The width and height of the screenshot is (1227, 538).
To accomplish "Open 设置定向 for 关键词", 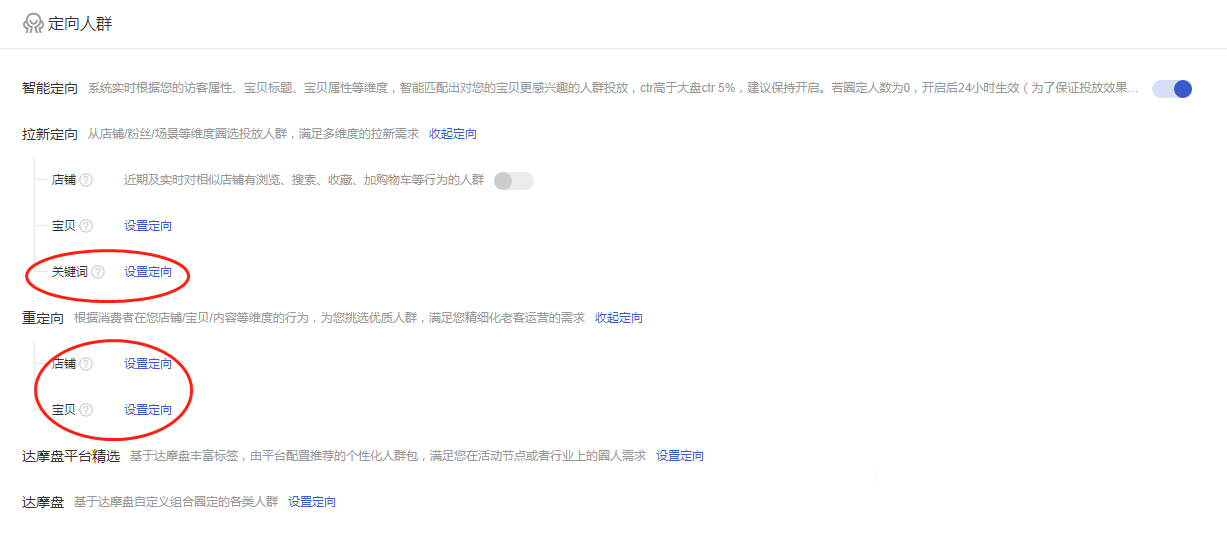I will 148,272.
